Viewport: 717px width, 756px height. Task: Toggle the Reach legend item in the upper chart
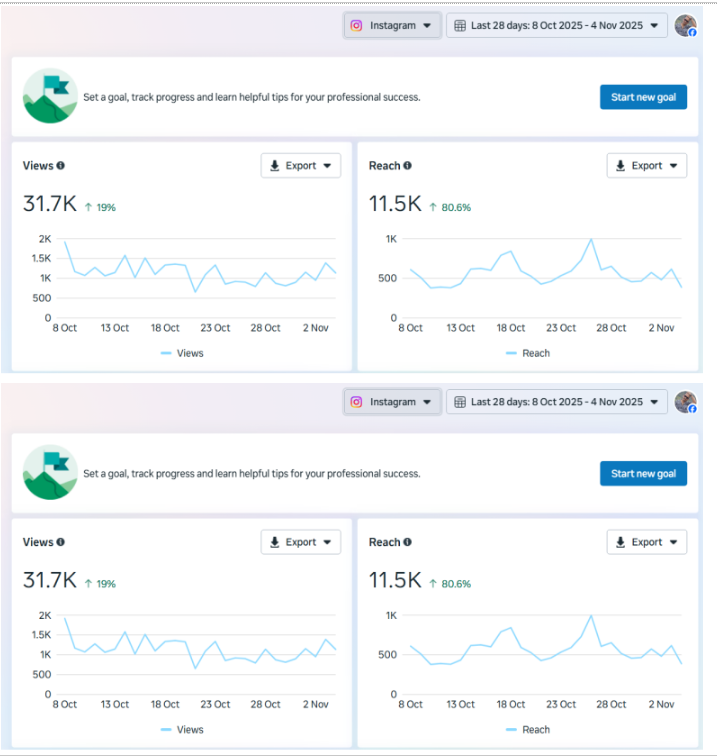click(528, 353)
